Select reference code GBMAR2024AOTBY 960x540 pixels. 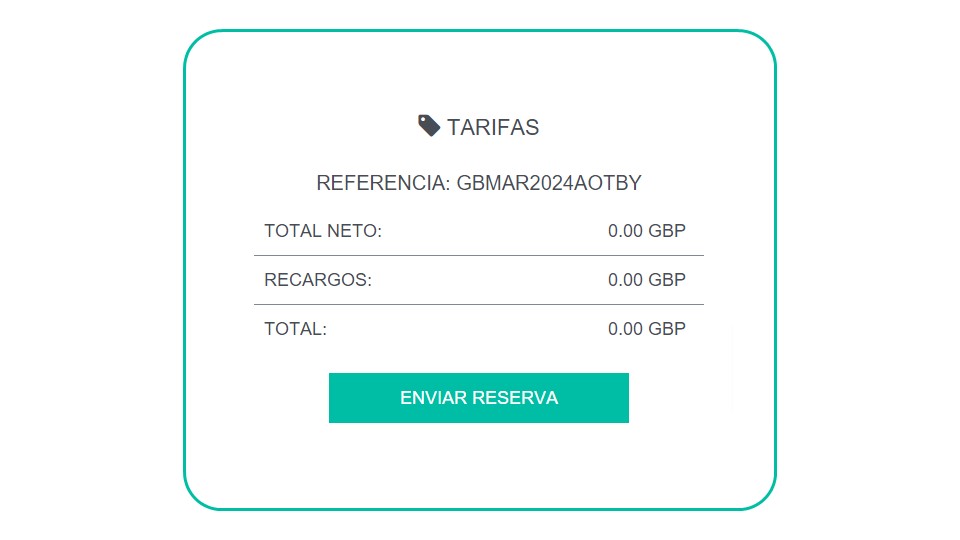tap(549, 183)
